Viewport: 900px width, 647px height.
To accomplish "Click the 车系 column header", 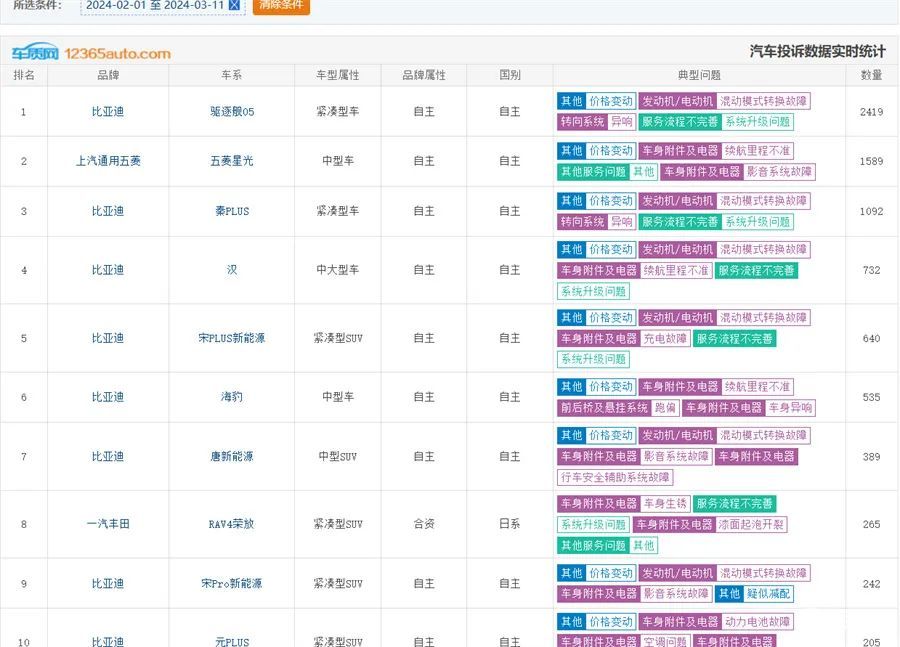I will [x=231, y=75].
